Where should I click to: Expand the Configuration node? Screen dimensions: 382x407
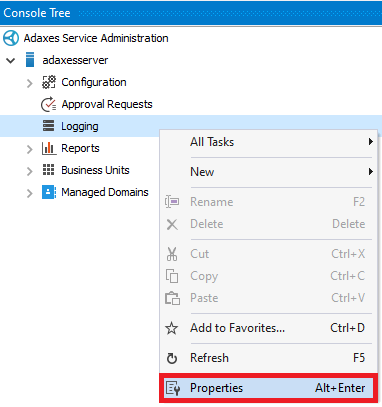[x=30, y=83]
